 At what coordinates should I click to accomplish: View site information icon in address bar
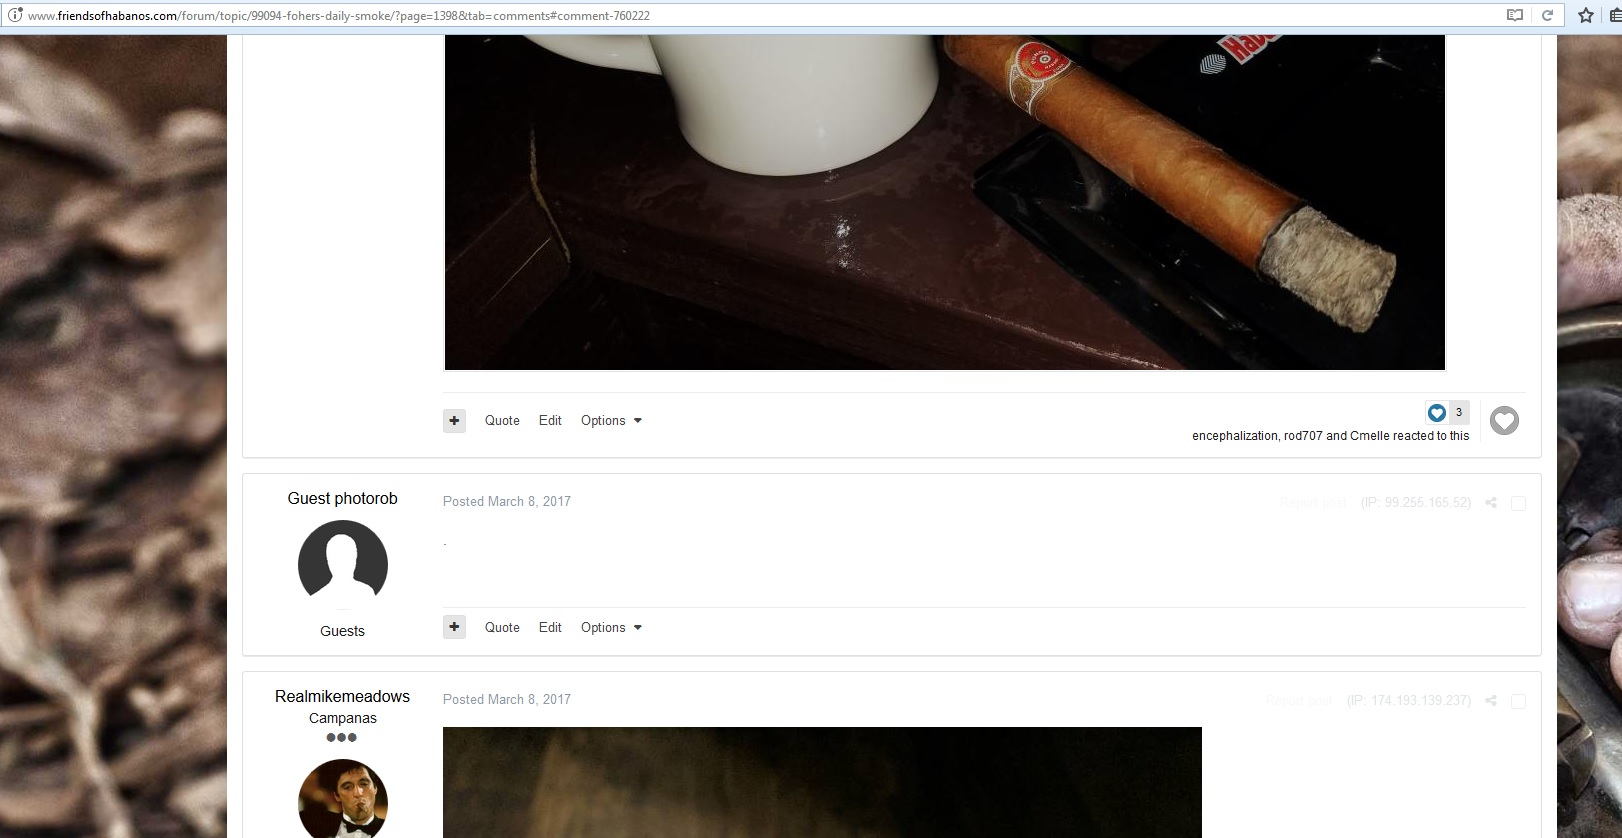(x=15, y=15)
